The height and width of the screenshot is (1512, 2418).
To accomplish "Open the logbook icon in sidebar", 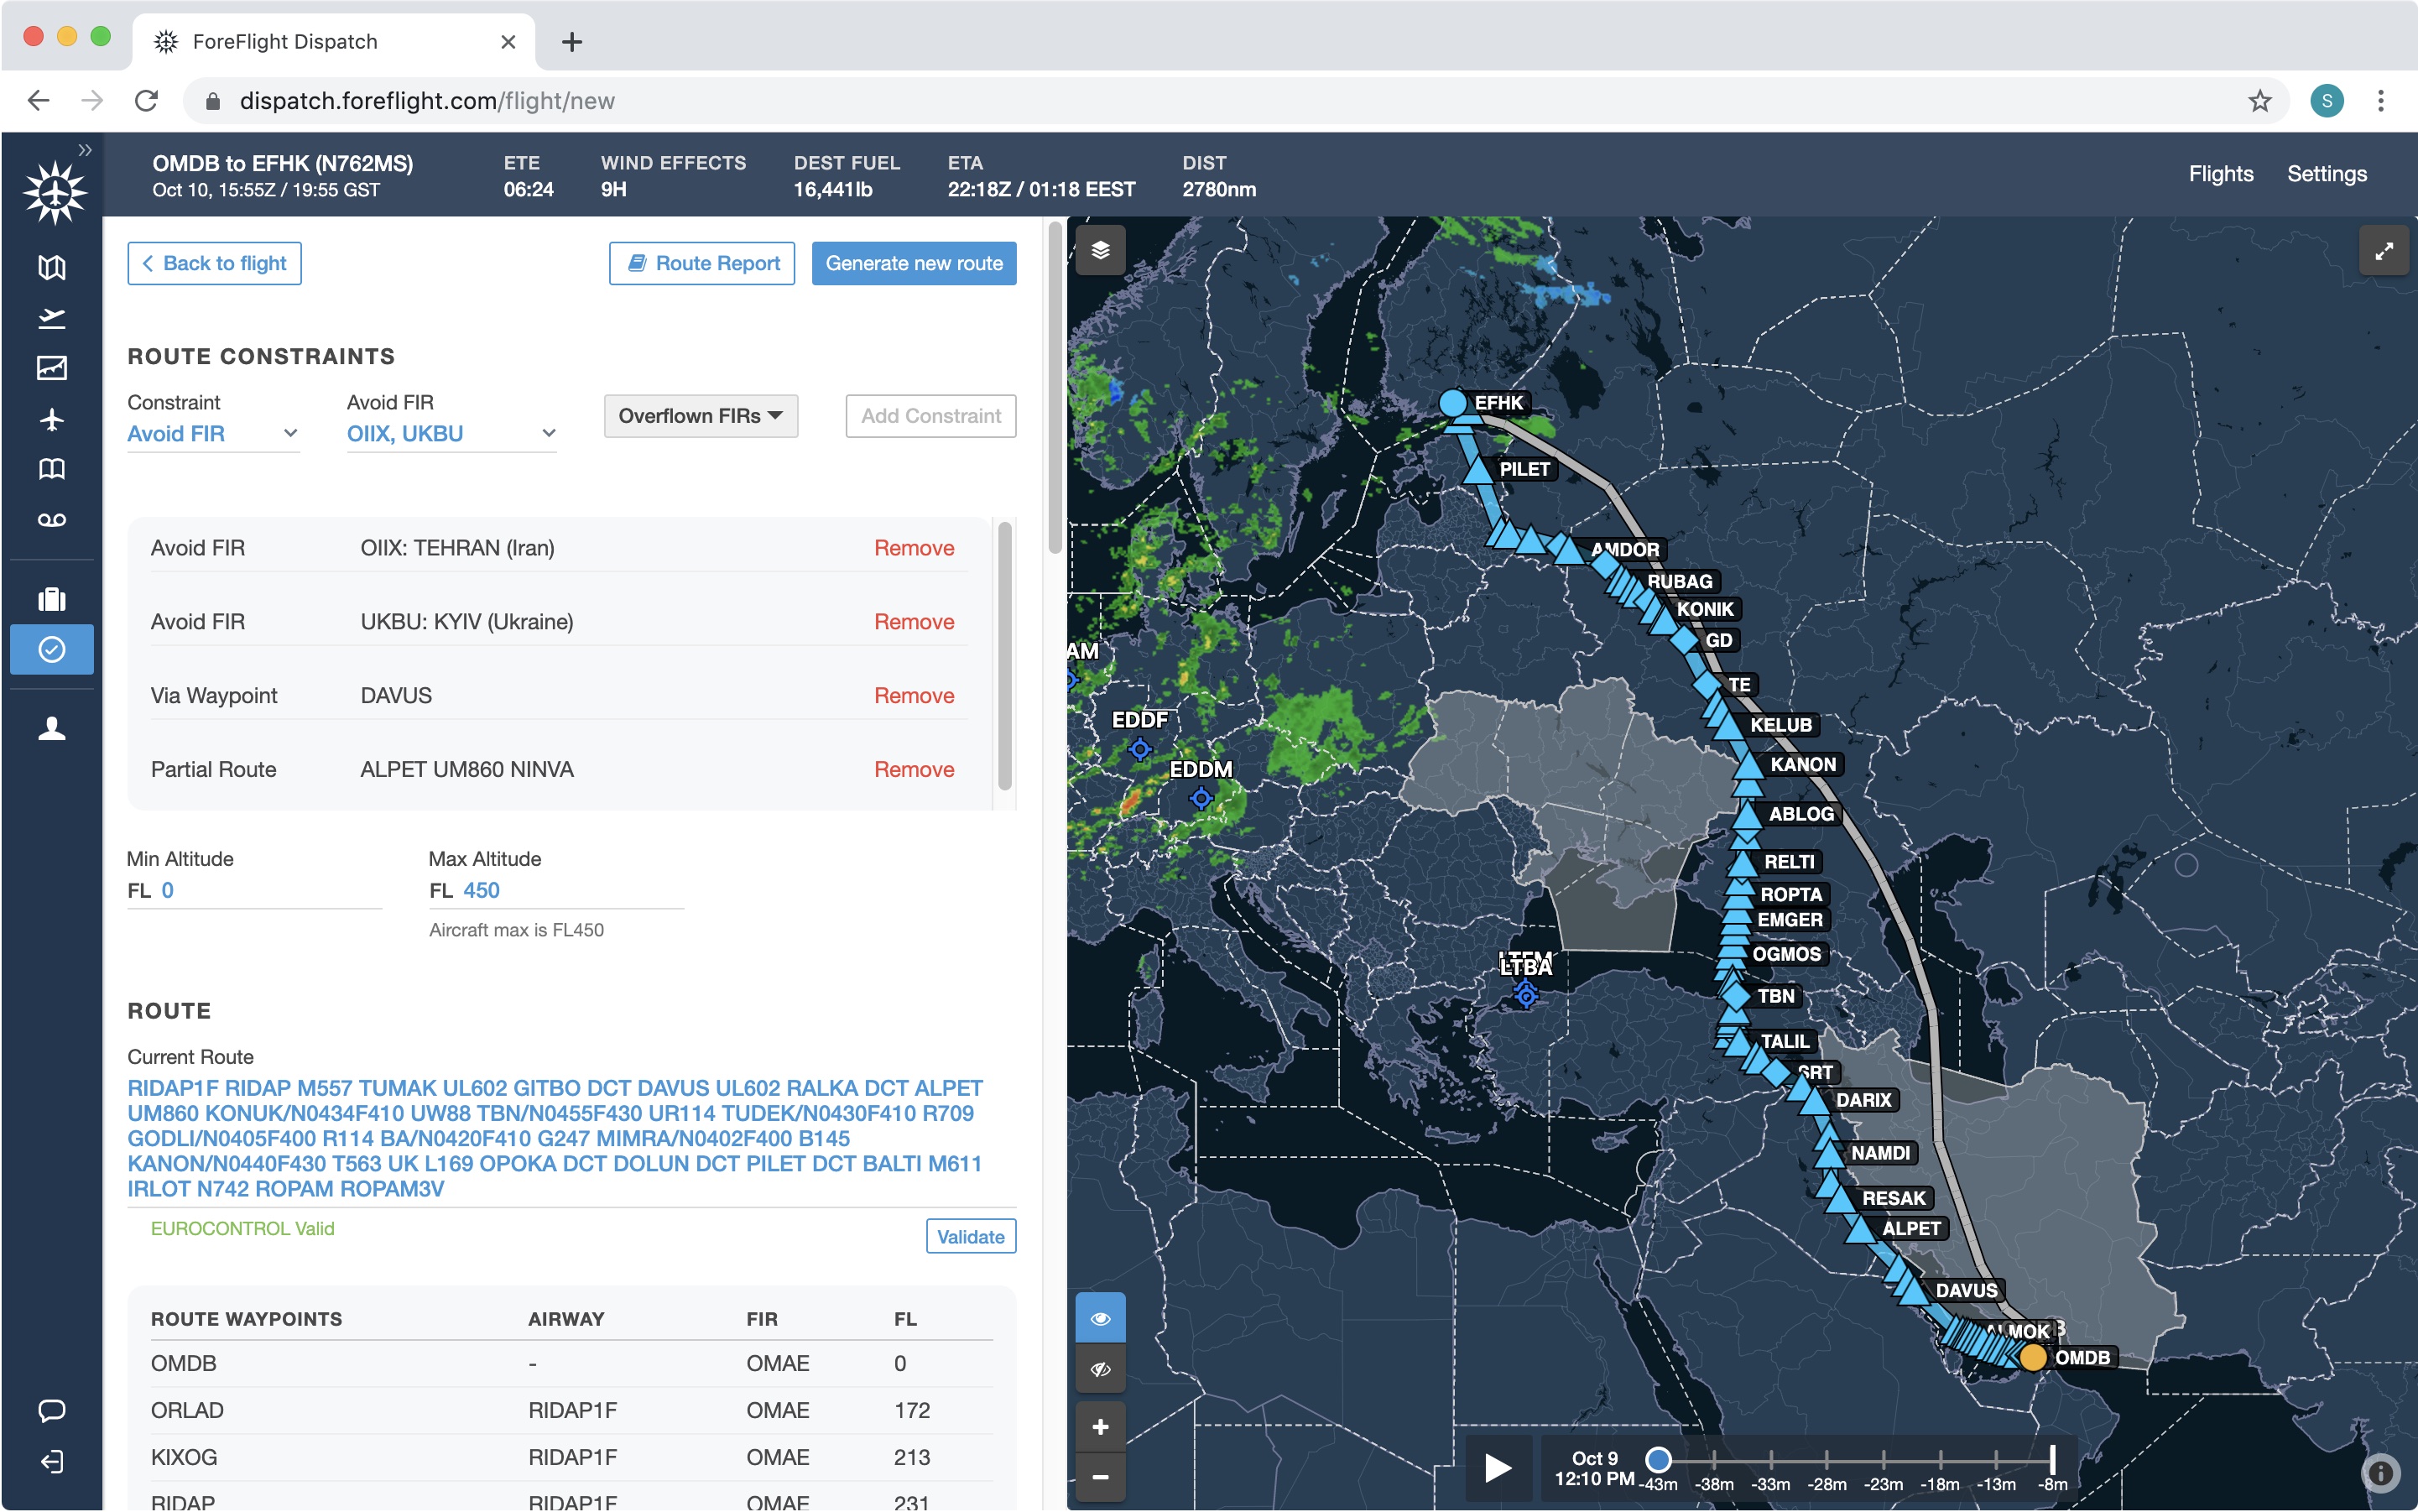I will click(x=52, y=469).
